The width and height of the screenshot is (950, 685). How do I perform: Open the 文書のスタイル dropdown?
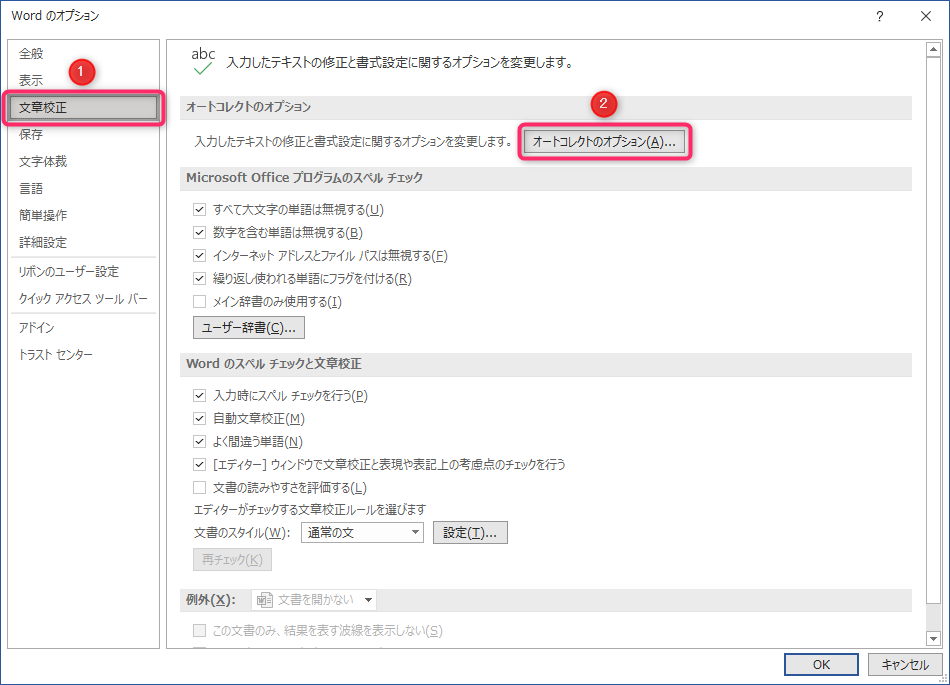[x=362, y=533]
